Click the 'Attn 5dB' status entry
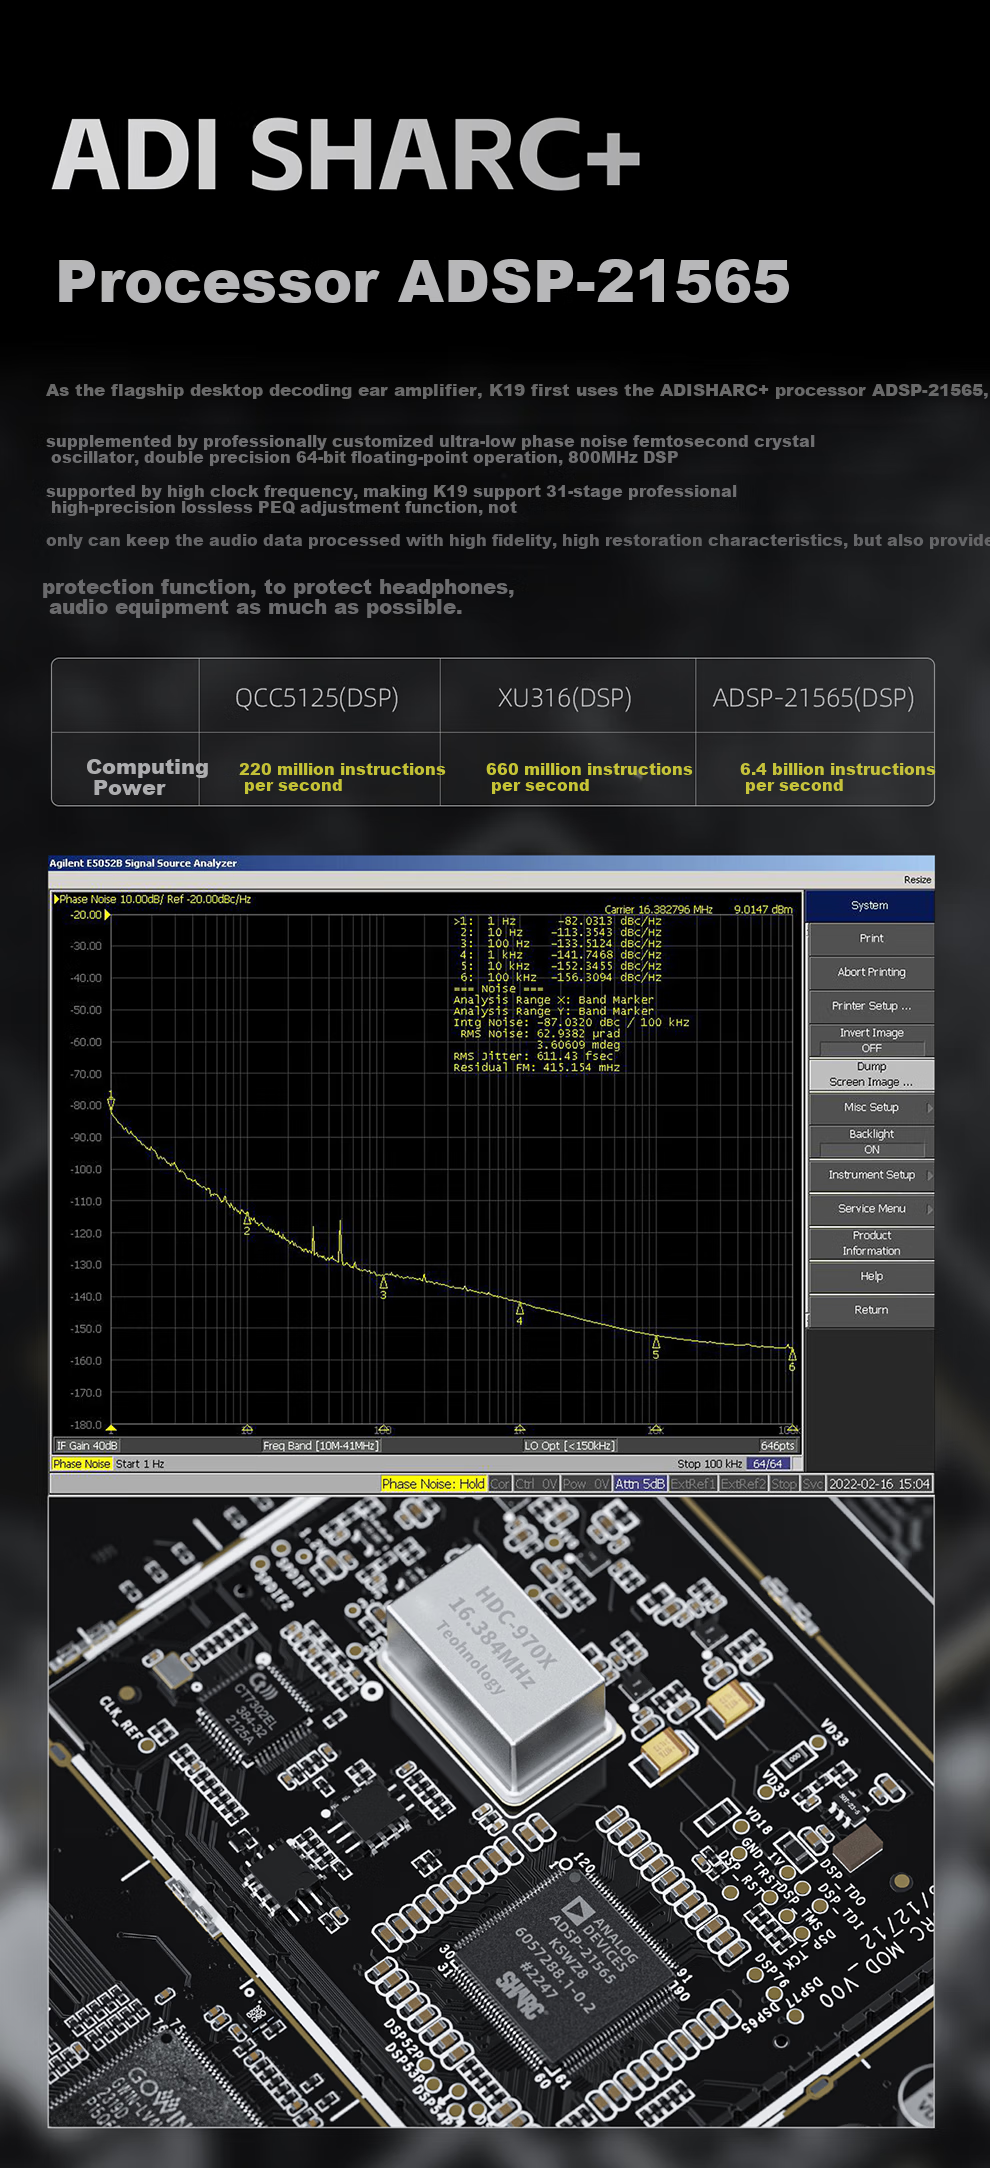The image size is (990, 2168). pyautogui.click(x=640, y=1484)
